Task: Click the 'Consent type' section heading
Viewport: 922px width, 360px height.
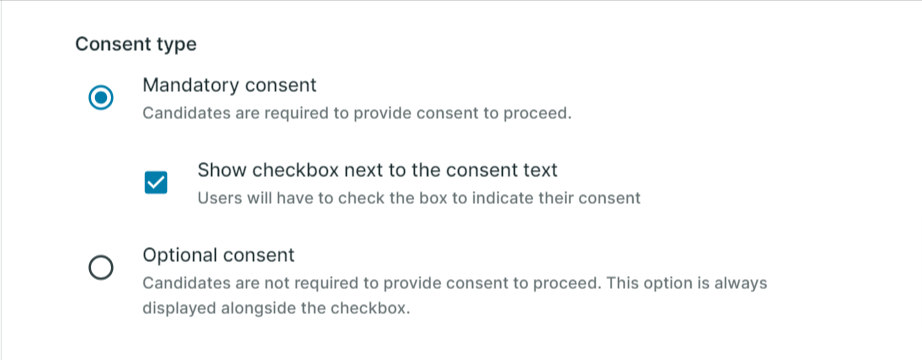Action: (136, 44)
